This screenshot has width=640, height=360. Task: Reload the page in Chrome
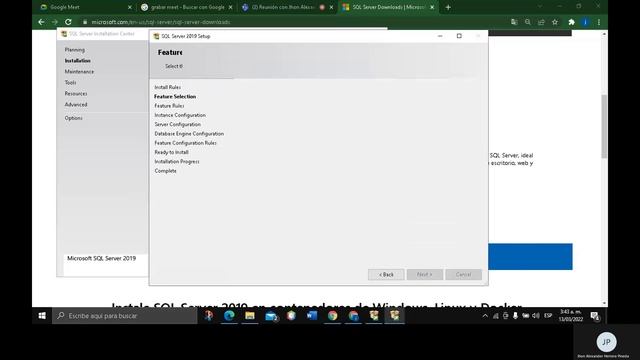point(68,22)
